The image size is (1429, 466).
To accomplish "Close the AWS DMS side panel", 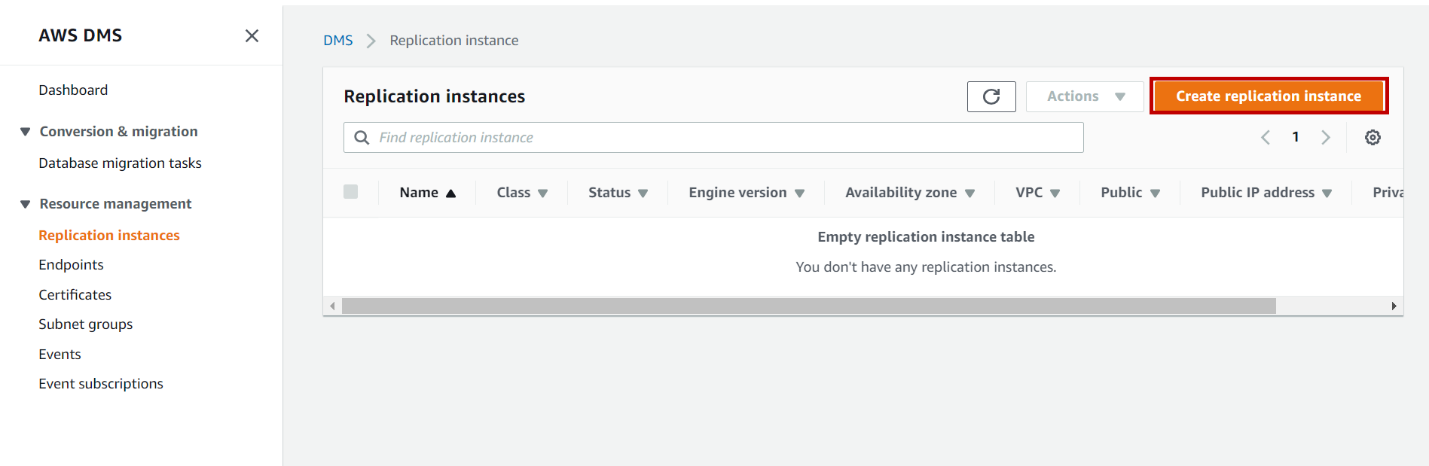I will pos(252,36).
